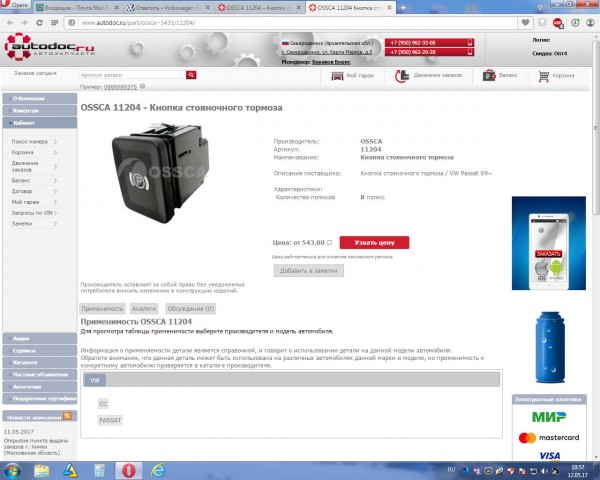Open Internet Explorer in taskbar

click(x=158, y=471)
